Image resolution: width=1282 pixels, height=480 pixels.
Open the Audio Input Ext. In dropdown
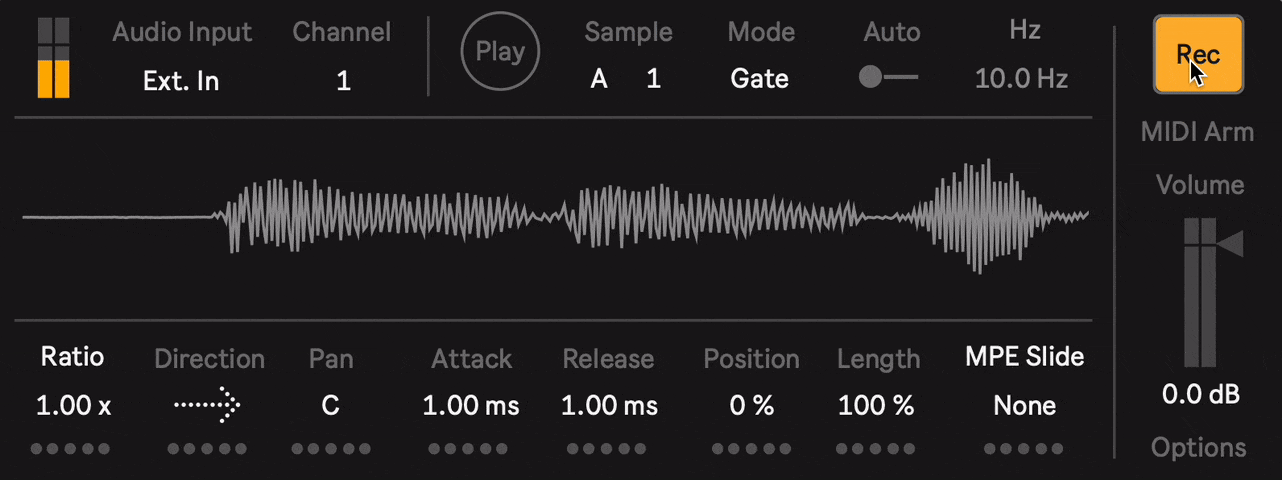(180, 80)
